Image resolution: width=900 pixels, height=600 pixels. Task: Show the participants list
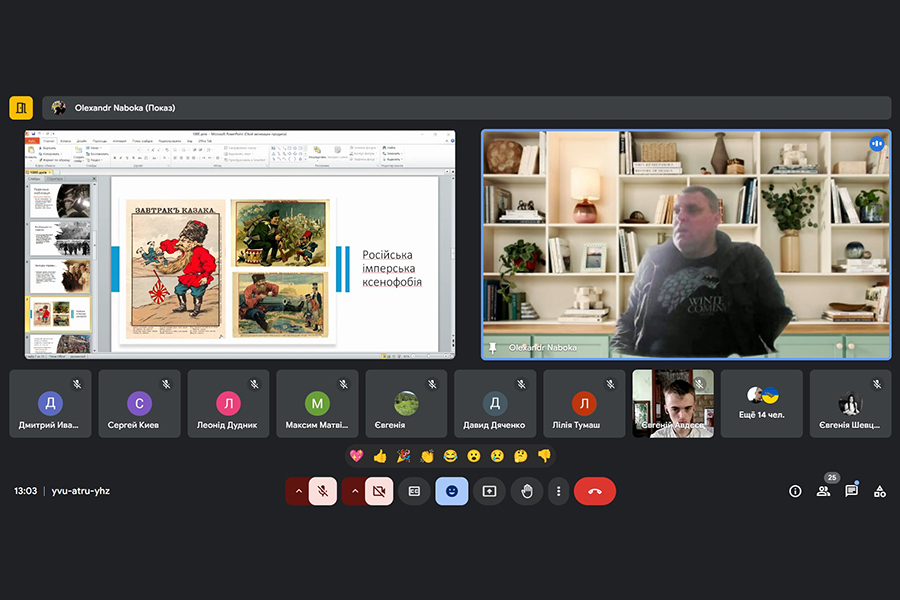(824, 491)
